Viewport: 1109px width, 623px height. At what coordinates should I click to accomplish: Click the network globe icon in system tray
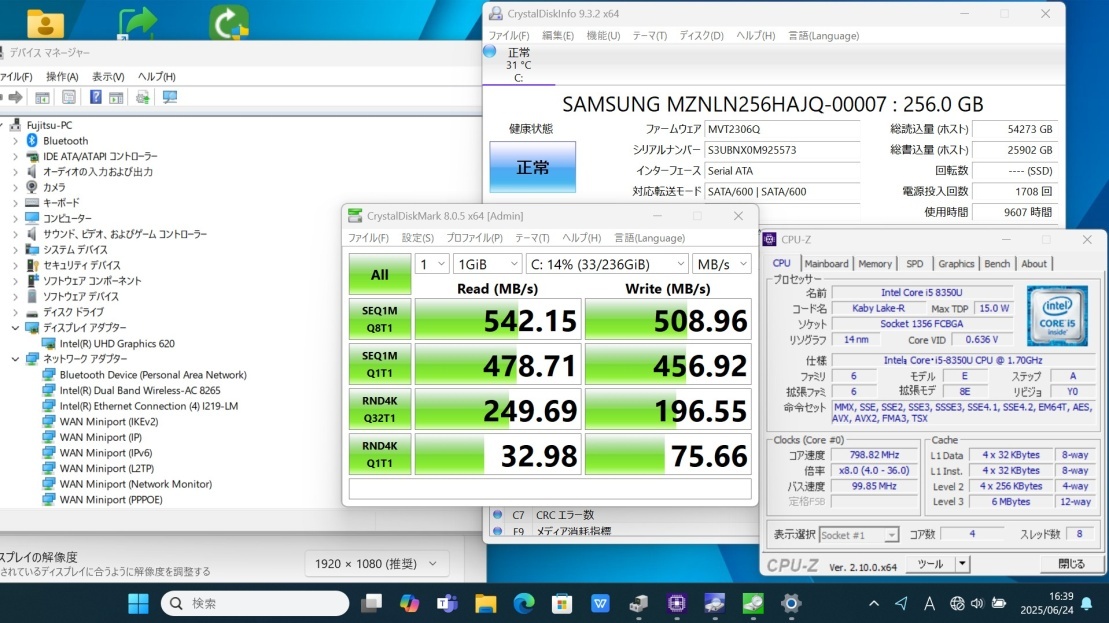coord(957,603)
